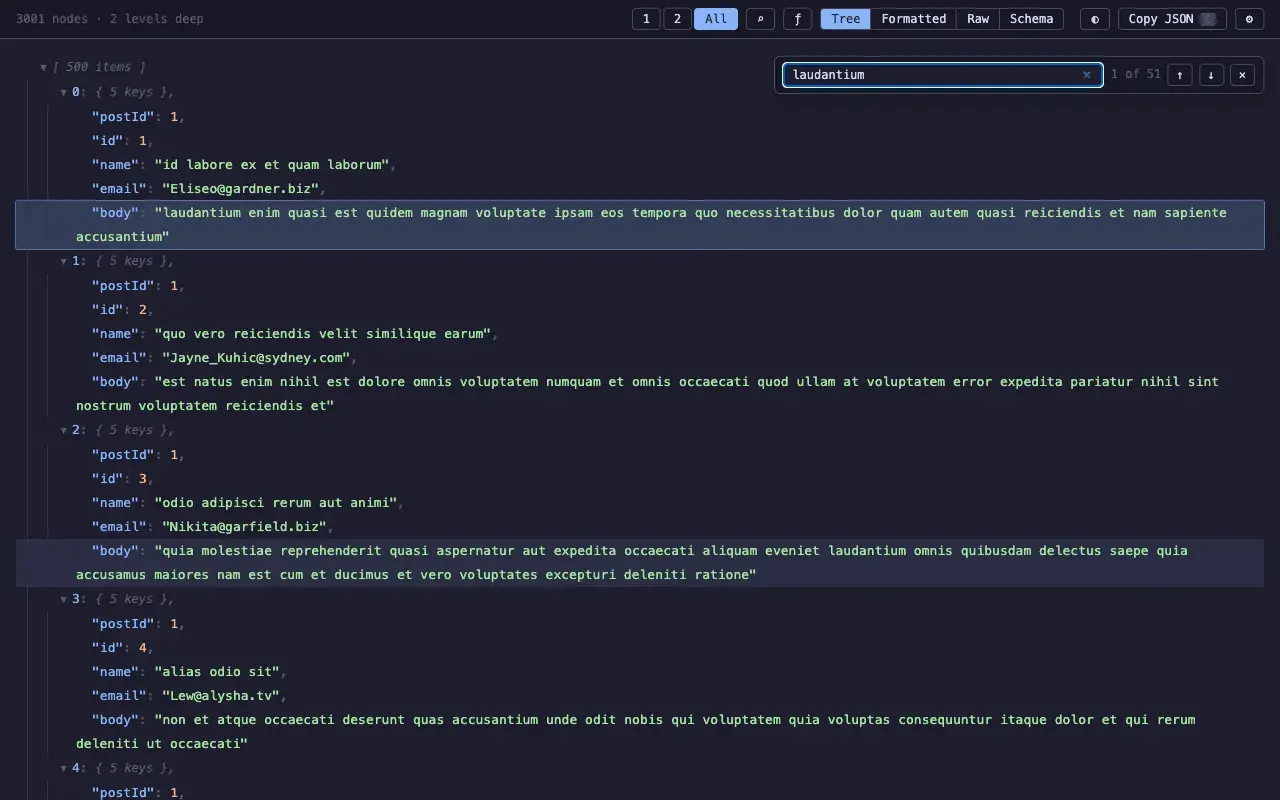This screenshot has width=1280, height=800.
Task: Go to the next search match arrow
Action: tap(1211, 75)
